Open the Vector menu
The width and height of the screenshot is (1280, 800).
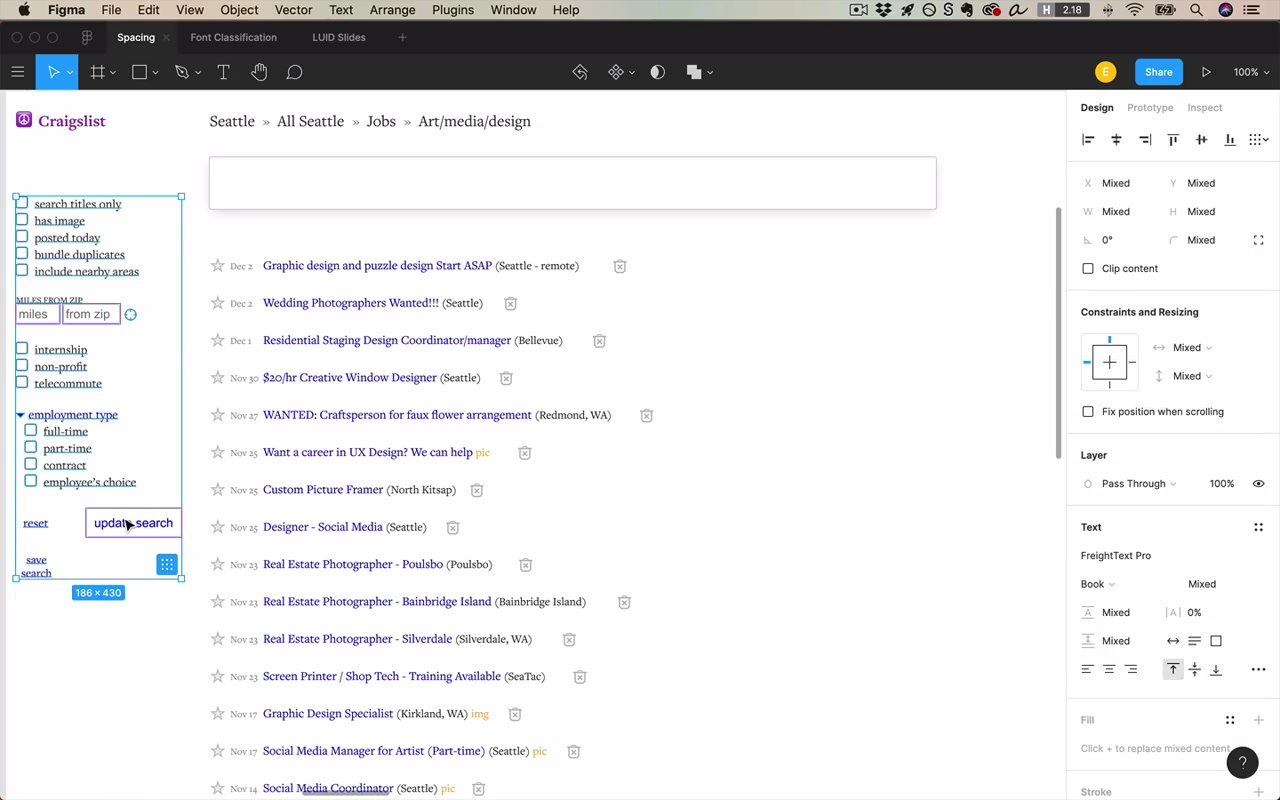(293, 10)
